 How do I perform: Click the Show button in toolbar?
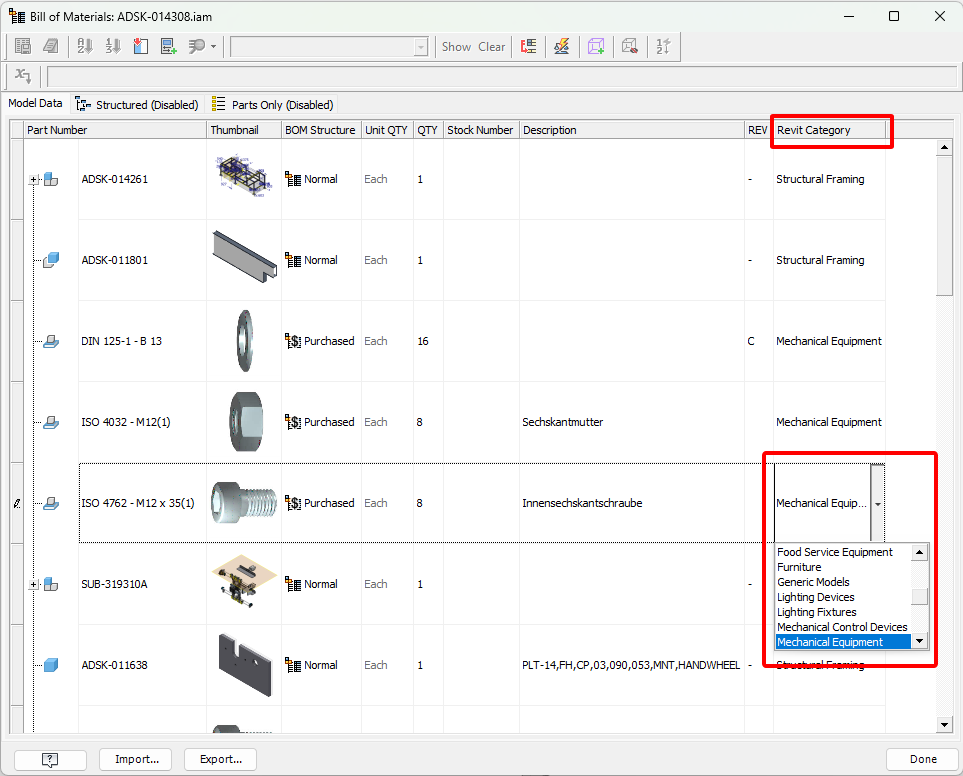click(x=456, y=47)
